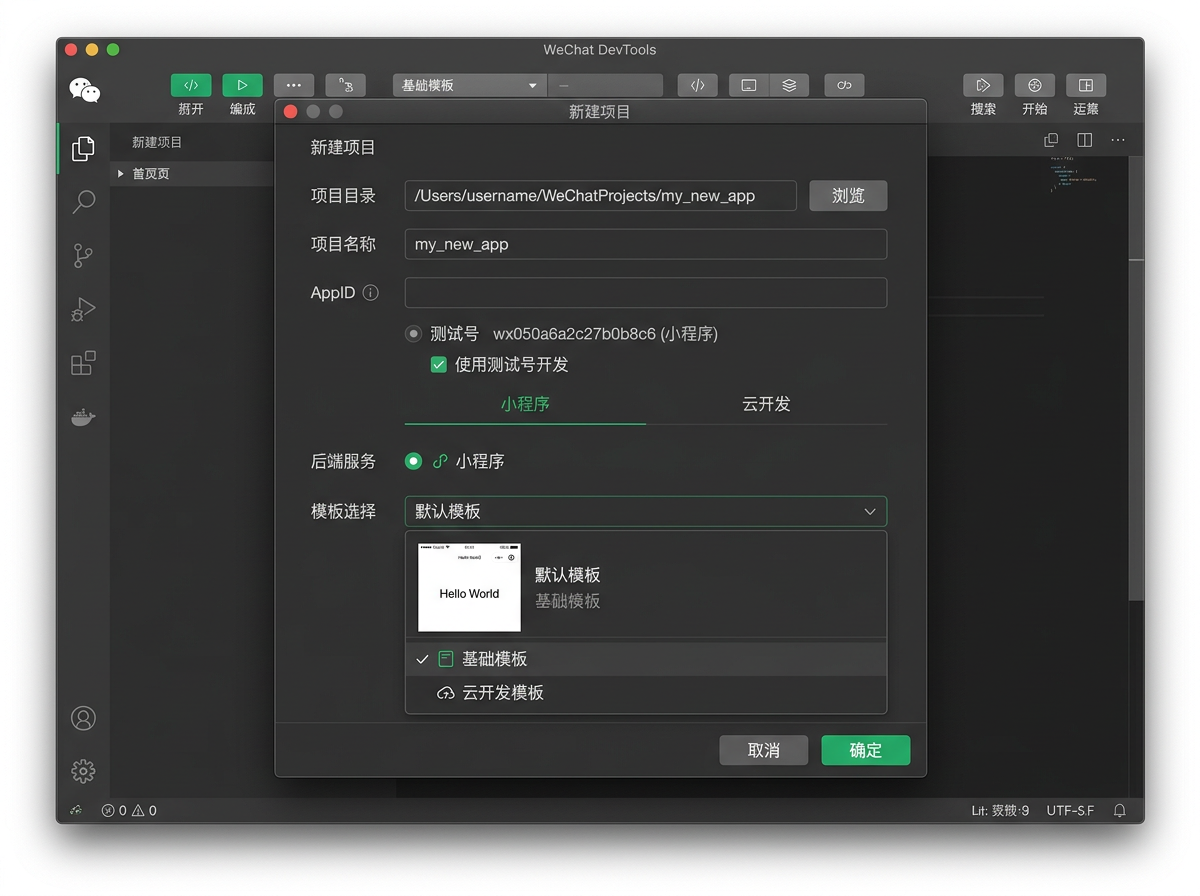Open the Docker whale icon
This screenshot has height=896, width=1200.
pos(84,417)
